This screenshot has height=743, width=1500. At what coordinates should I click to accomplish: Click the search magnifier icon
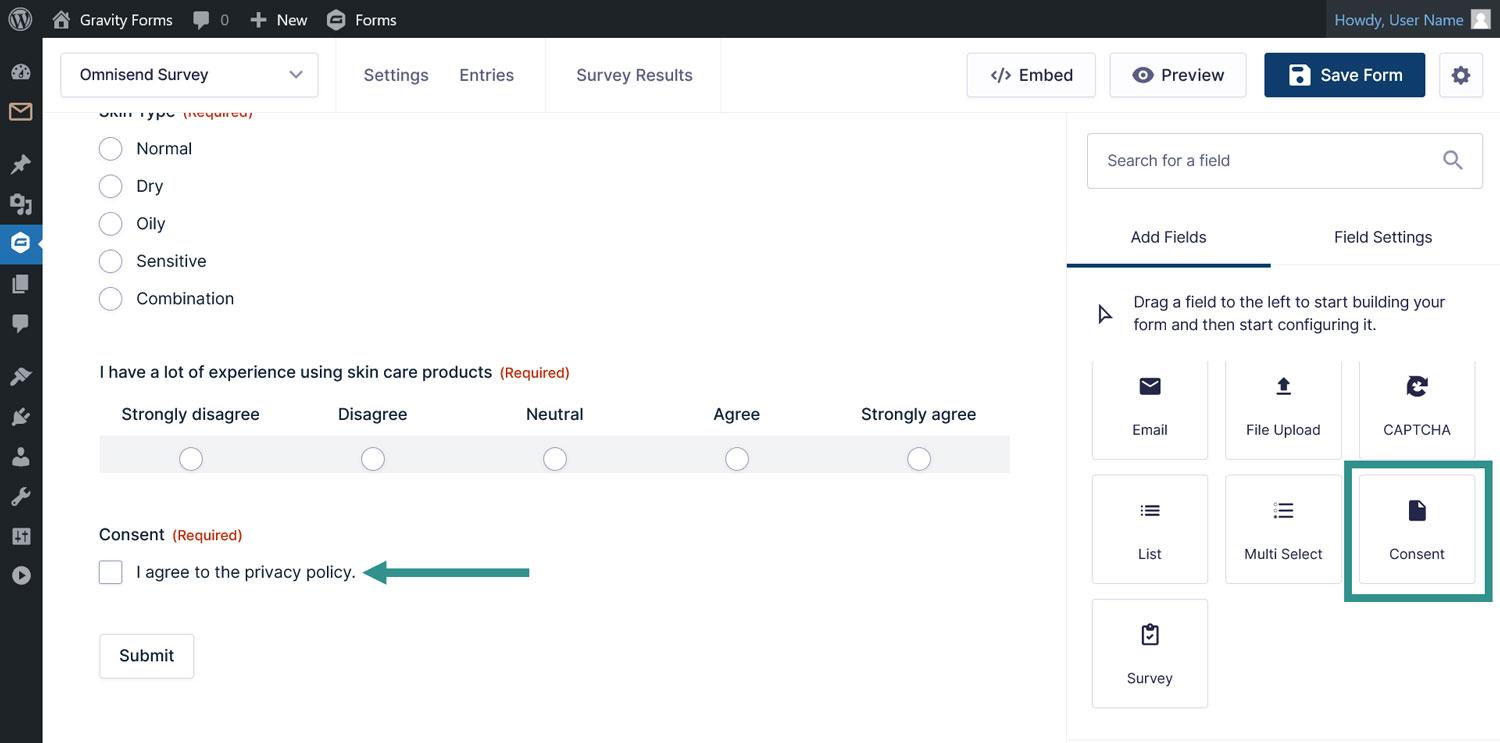point(1453,160)
